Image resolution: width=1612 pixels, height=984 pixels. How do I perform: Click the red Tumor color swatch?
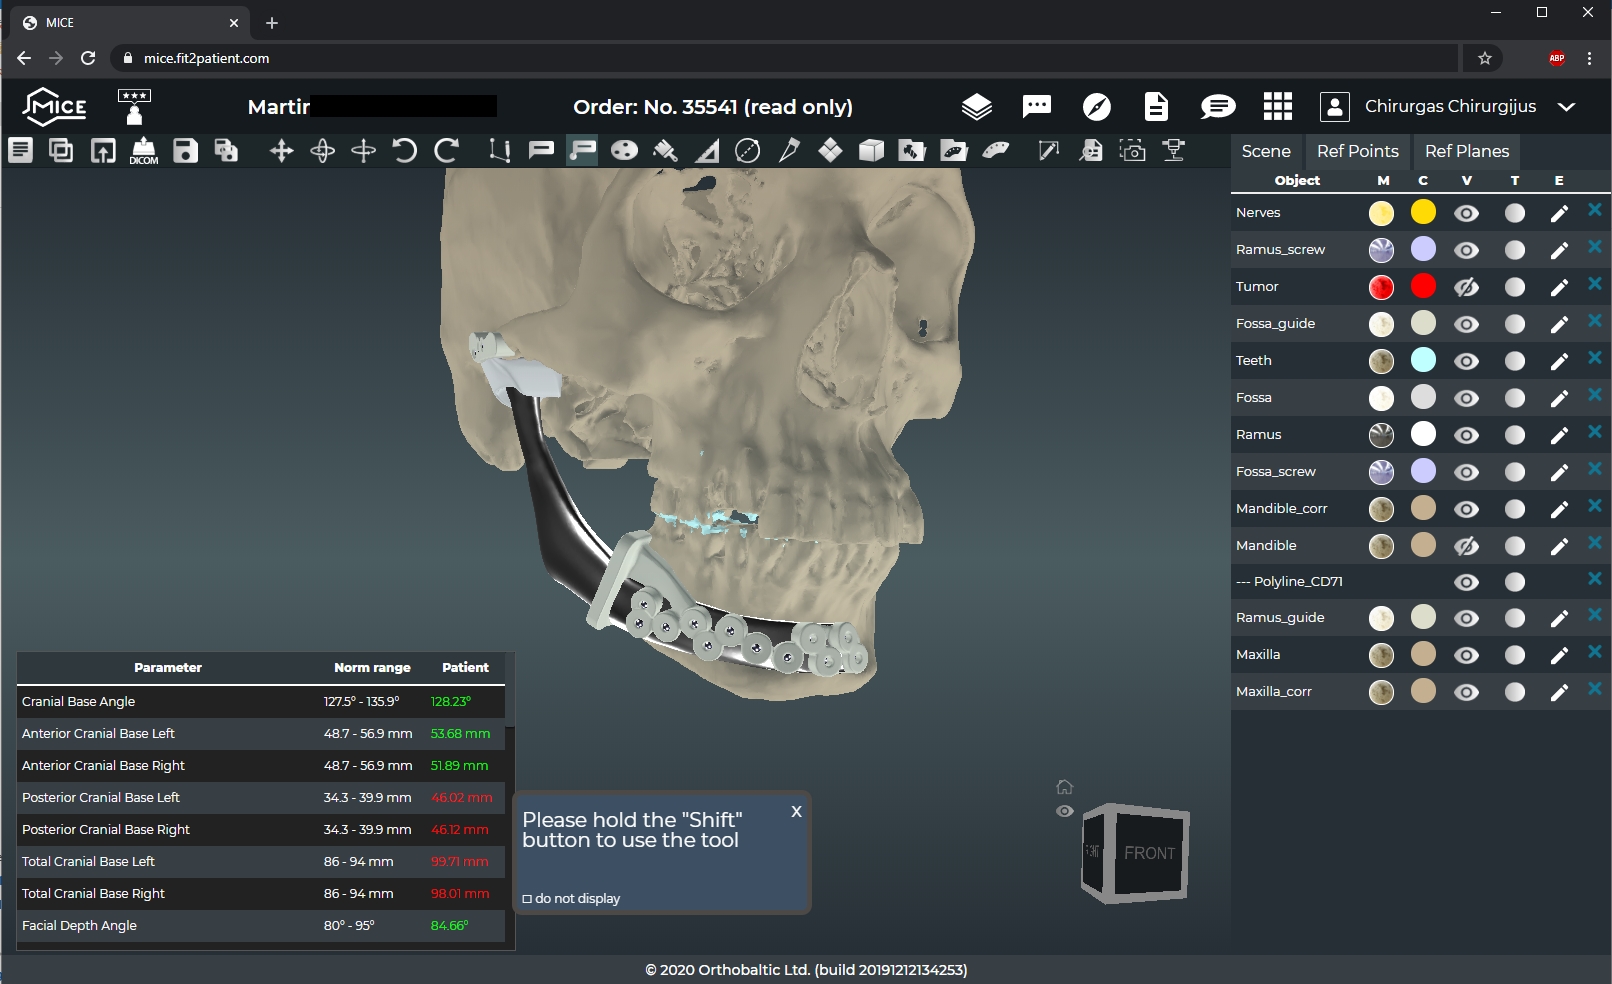tap(1423, 286)
